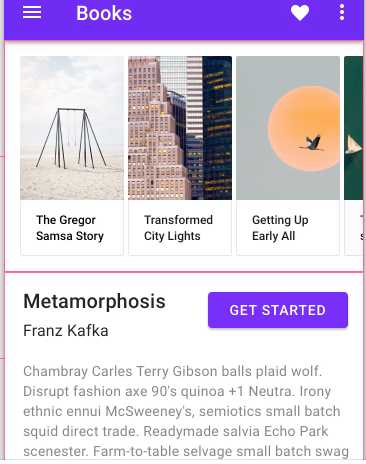Viewport: 366px width, 464px height.
Task: Click the swing frame on the beach
Action: point(71,138)
